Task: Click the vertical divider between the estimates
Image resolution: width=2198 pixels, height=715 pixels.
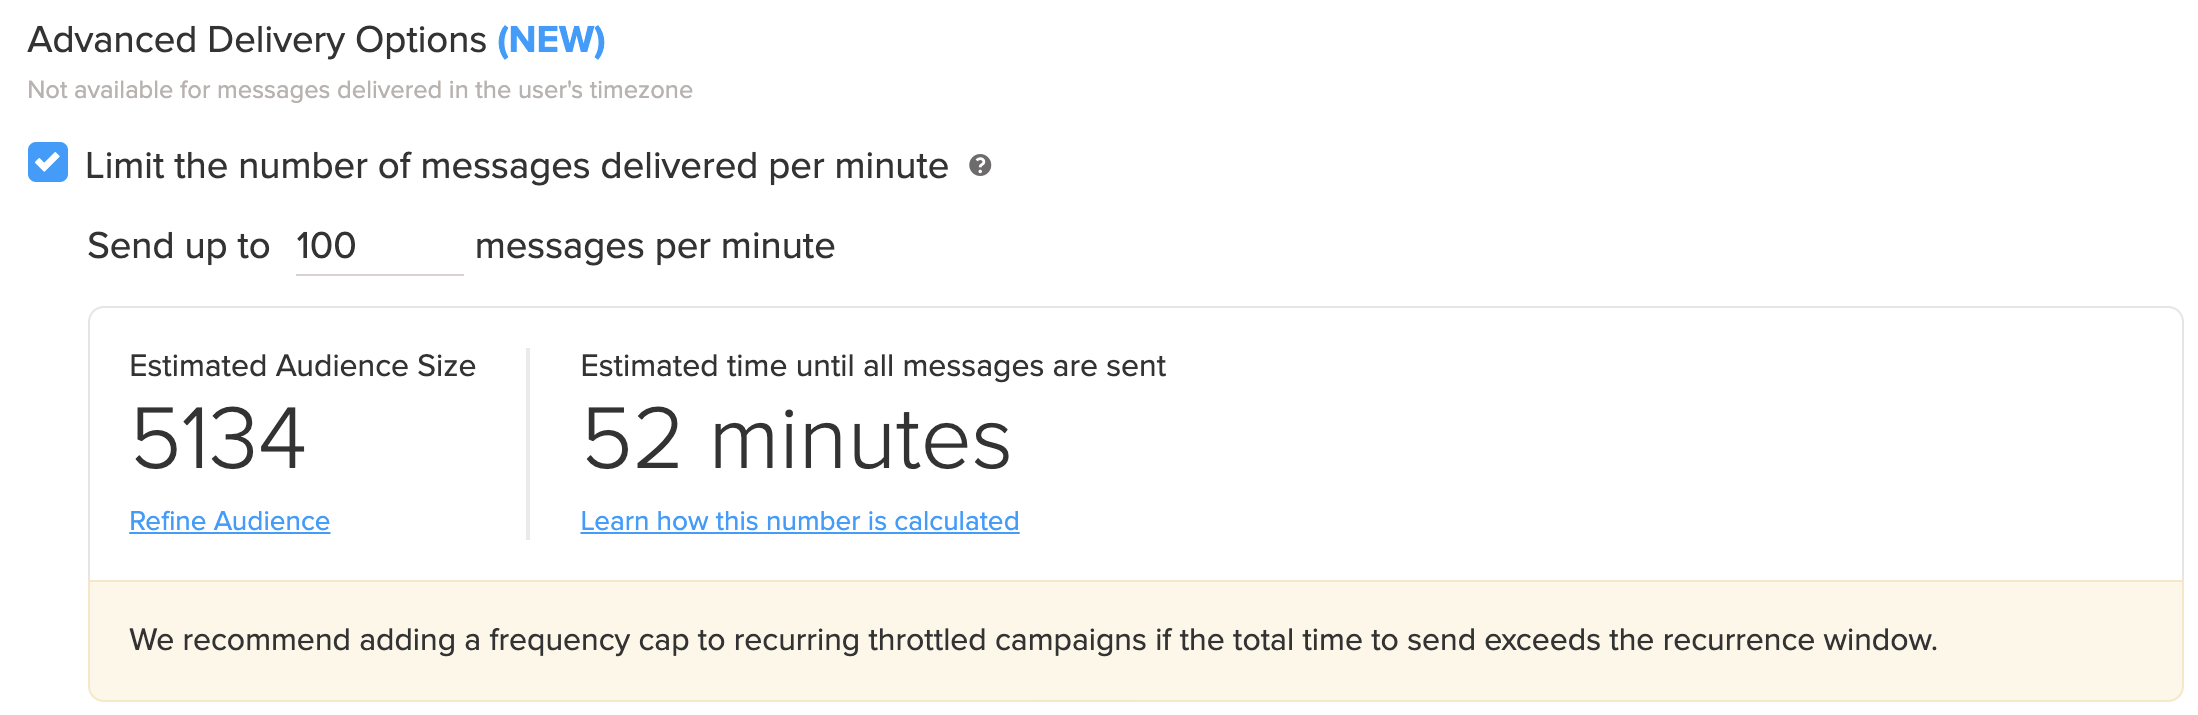Action: click(x=528, y=444)
